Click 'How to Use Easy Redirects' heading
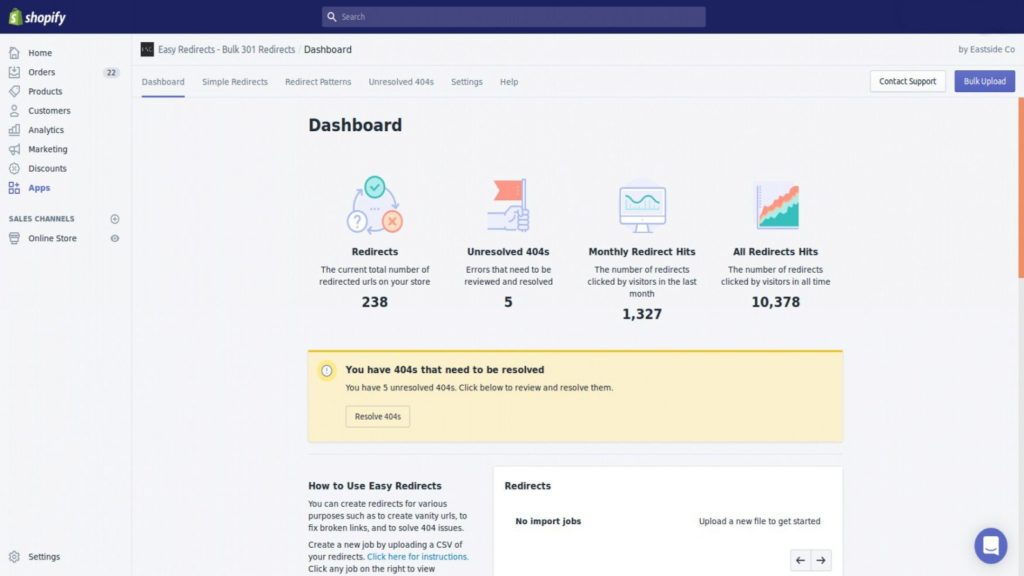The height and width of the screenshot is (576, 1024). point(375,486)
